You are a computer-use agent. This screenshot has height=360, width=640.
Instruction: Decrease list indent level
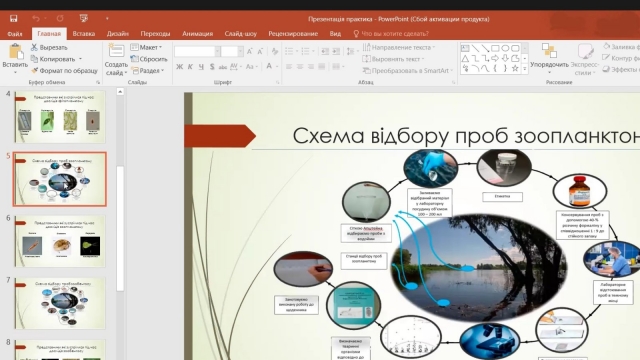pyautogui.click(x=325, y=51)
